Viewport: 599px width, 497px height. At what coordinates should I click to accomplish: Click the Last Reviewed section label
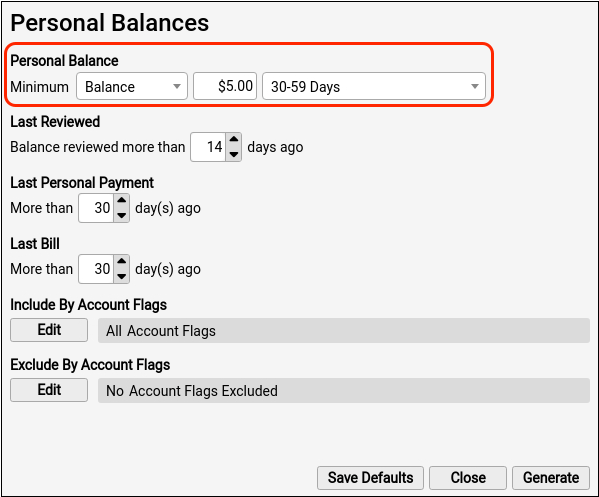tap(55, 121)
